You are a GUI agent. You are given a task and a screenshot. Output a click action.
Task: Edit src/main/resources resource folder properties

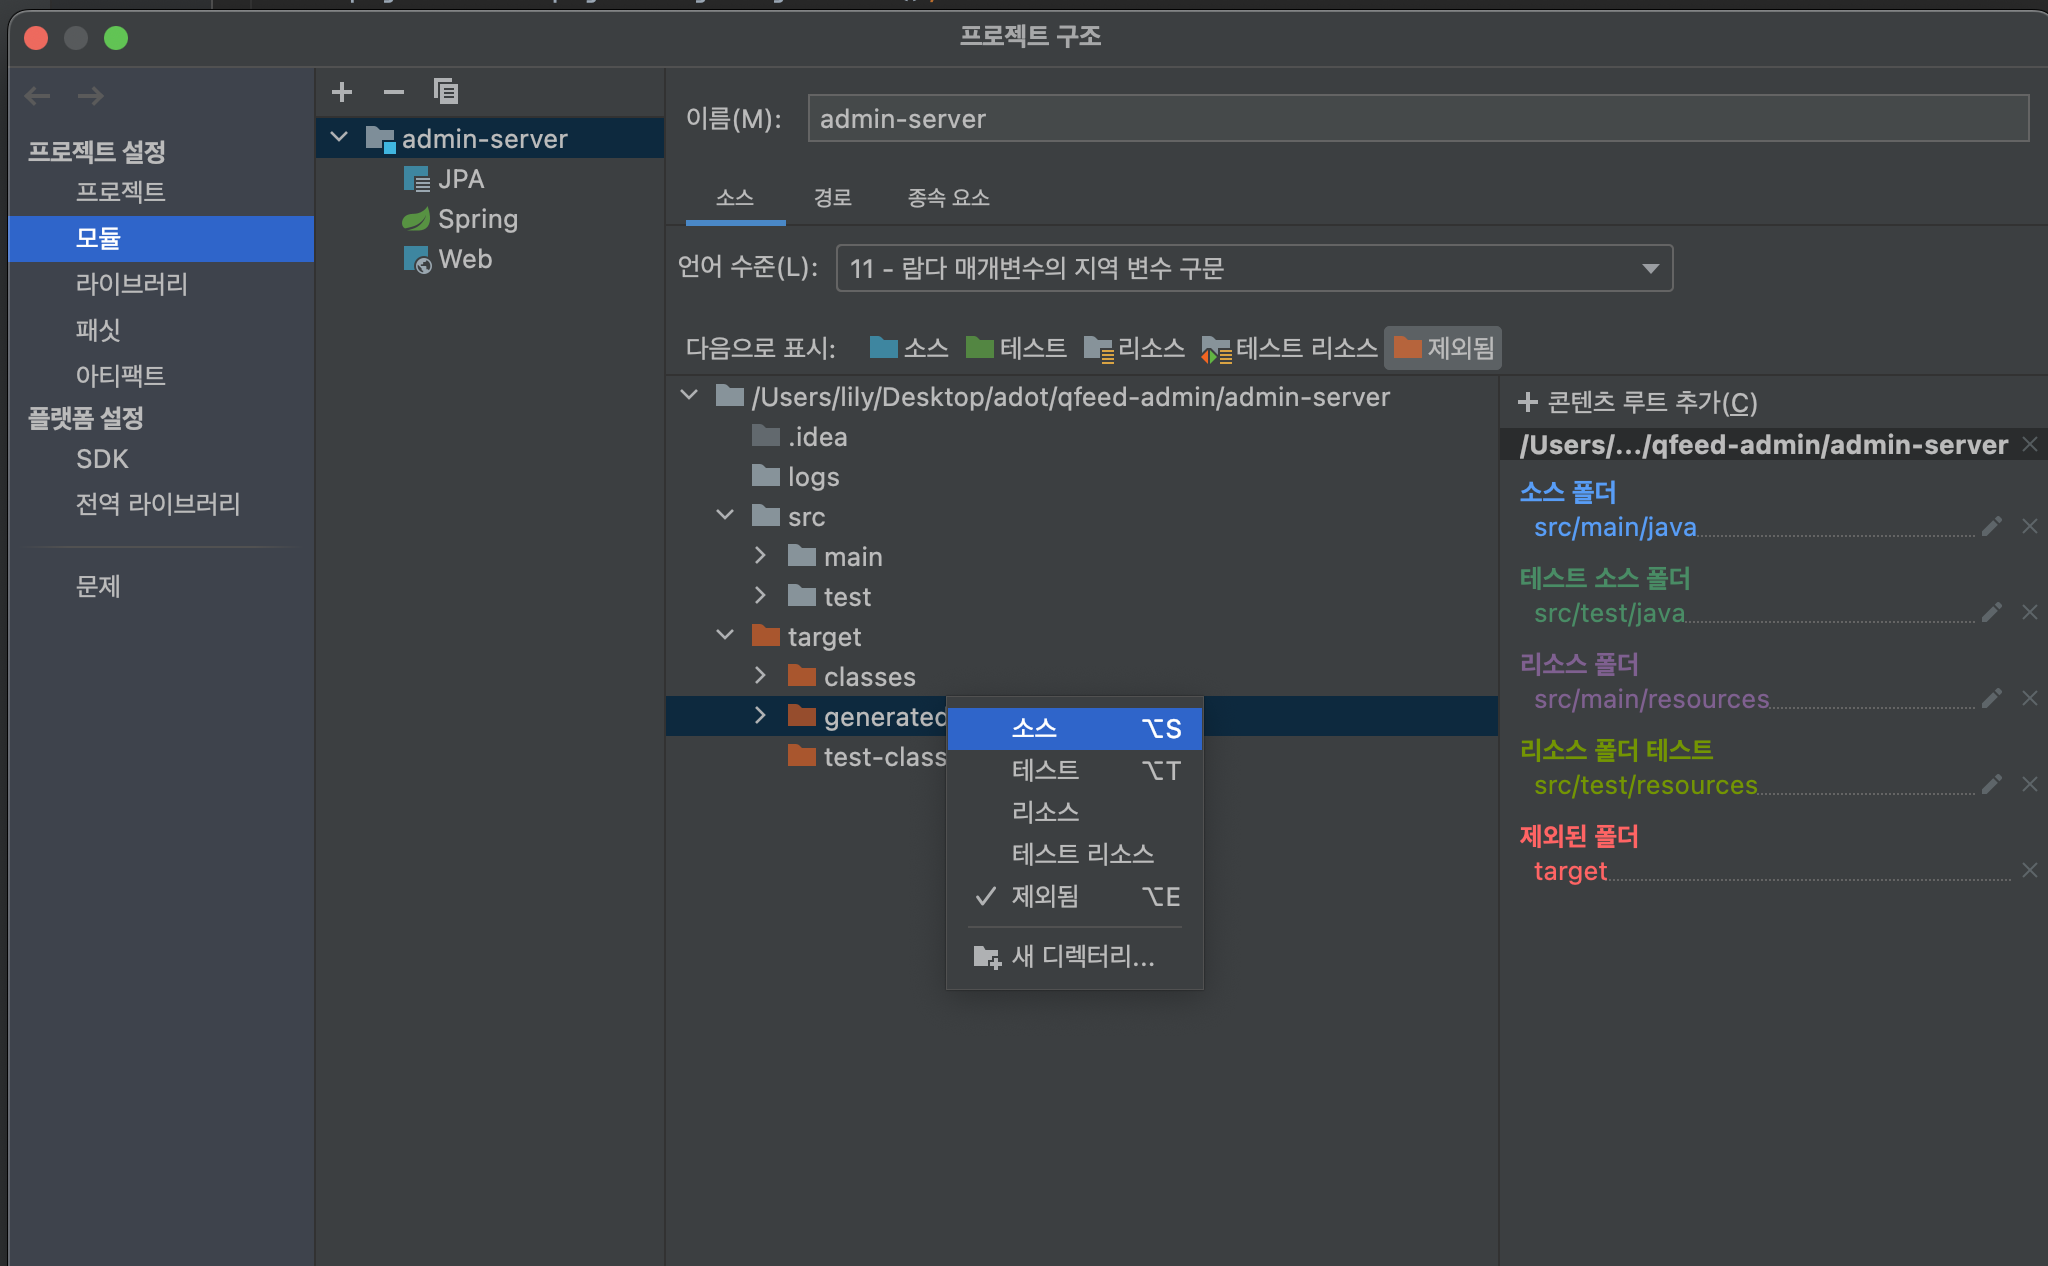(1991, 698)
